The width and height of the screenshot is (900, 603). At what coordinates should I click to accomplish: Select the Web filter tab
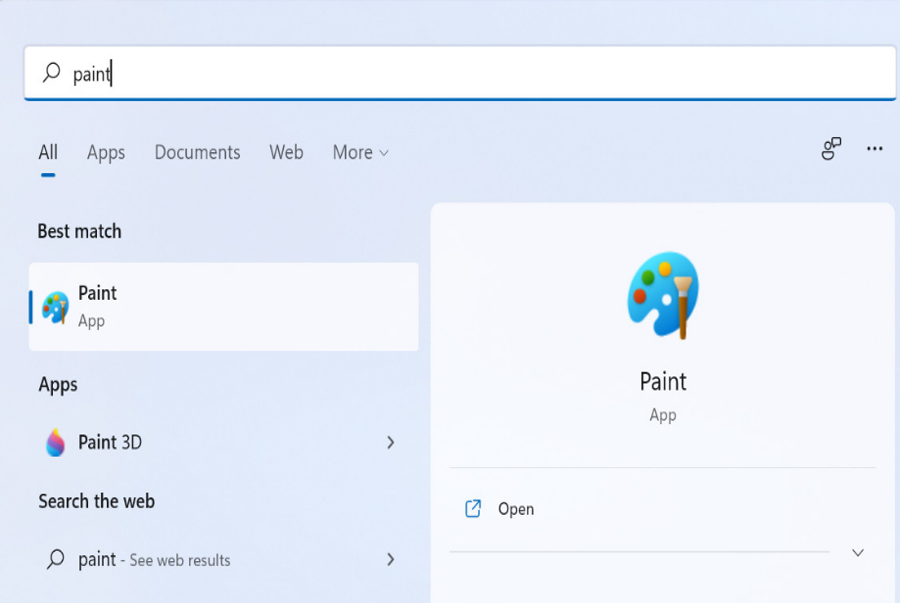[x=286, y=153]
